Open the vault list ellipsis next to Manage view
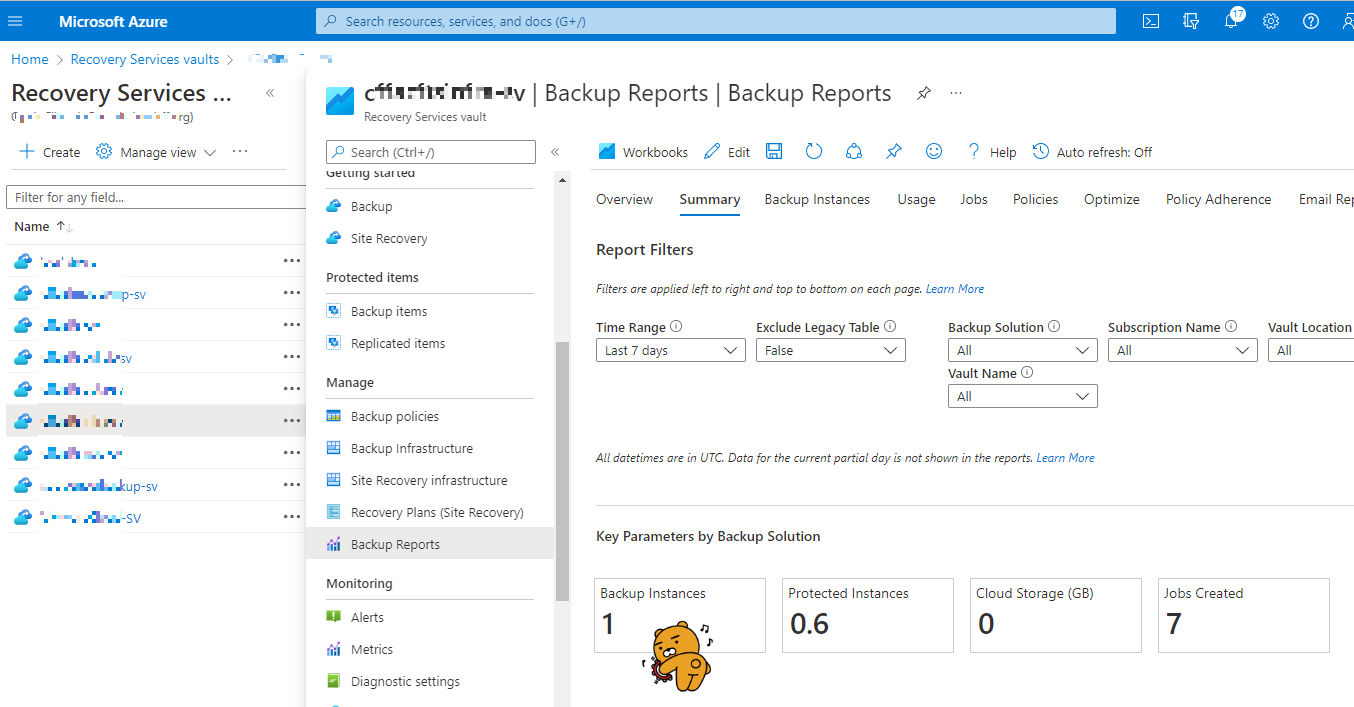Viewport: 1354px width, 707px height. 240,152
